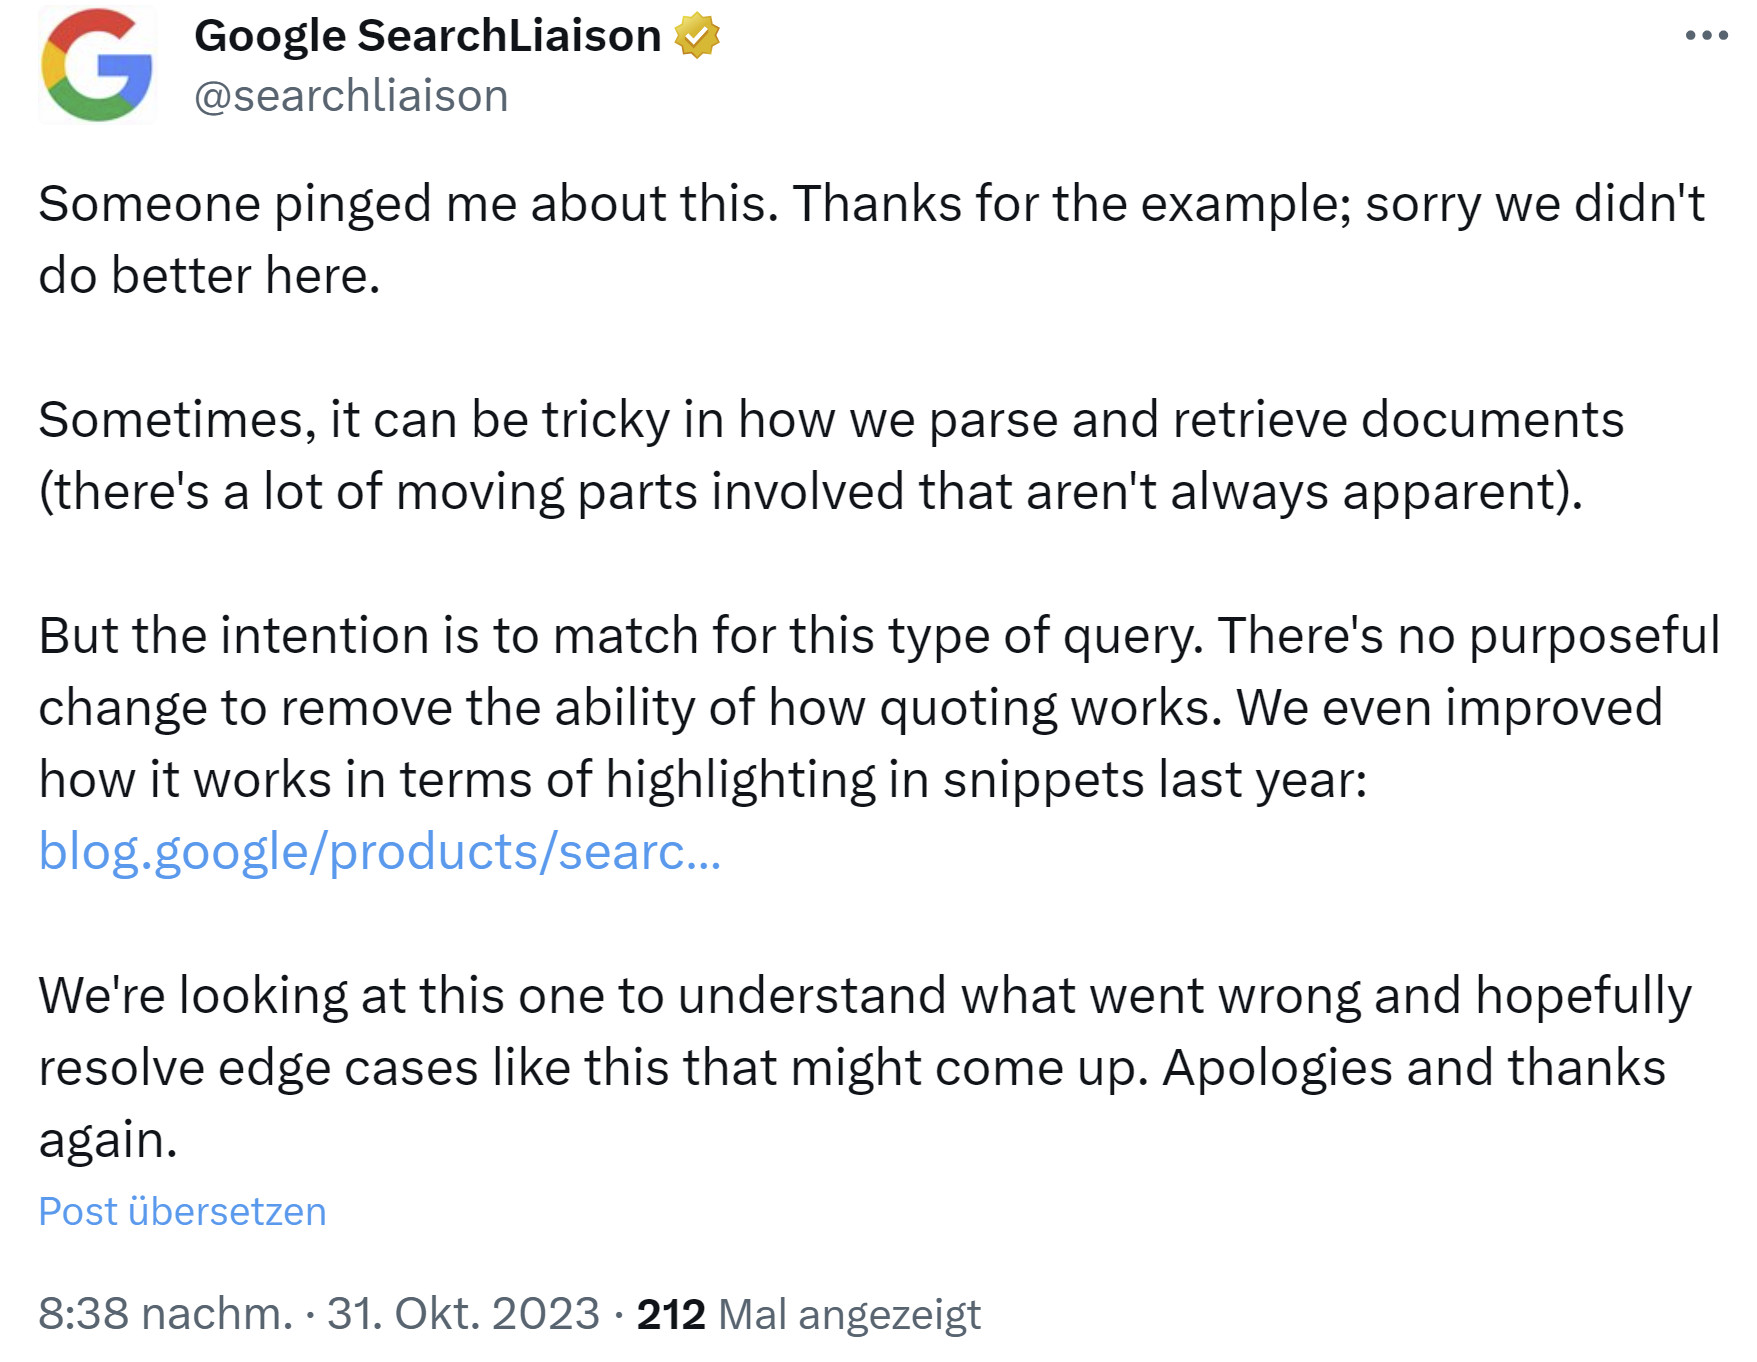Click the gold verified badge
1757x1362 pixels.
696,36
